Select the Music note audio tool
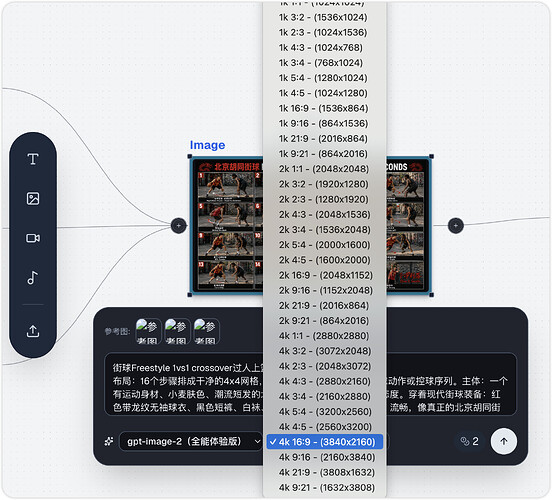552x500 pixels. click(x=33, y=278)
